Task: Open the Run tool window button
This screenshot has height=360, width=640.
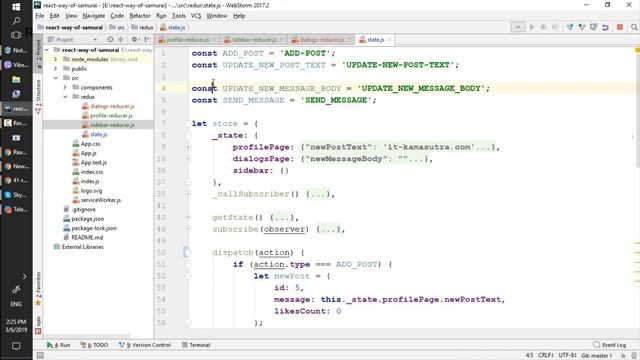Action: click(x=58, y=345)
